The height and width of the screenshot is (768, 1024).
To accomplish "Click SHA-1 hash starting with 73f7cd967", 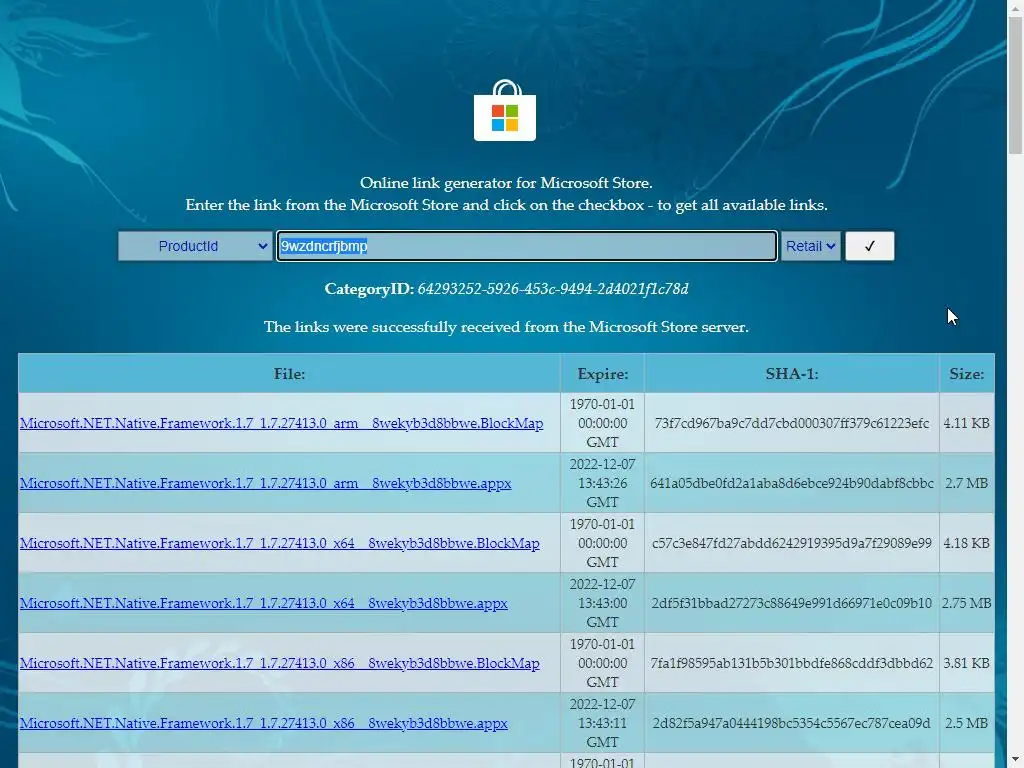I will pyautogui.click(x=792, y=423).
